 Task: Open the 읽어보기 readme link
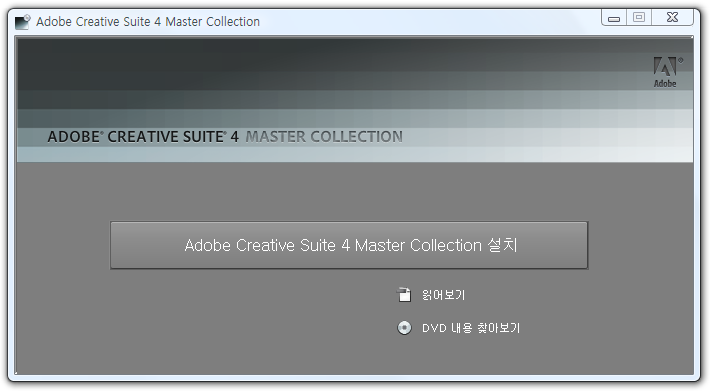point(443,295)
